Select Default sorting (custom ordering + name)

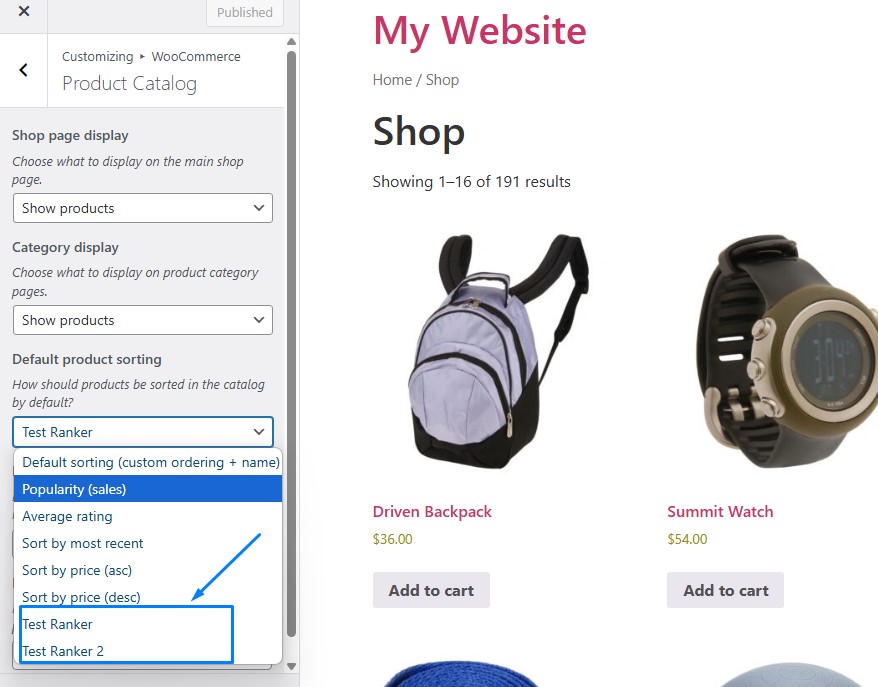coord(148,462)
